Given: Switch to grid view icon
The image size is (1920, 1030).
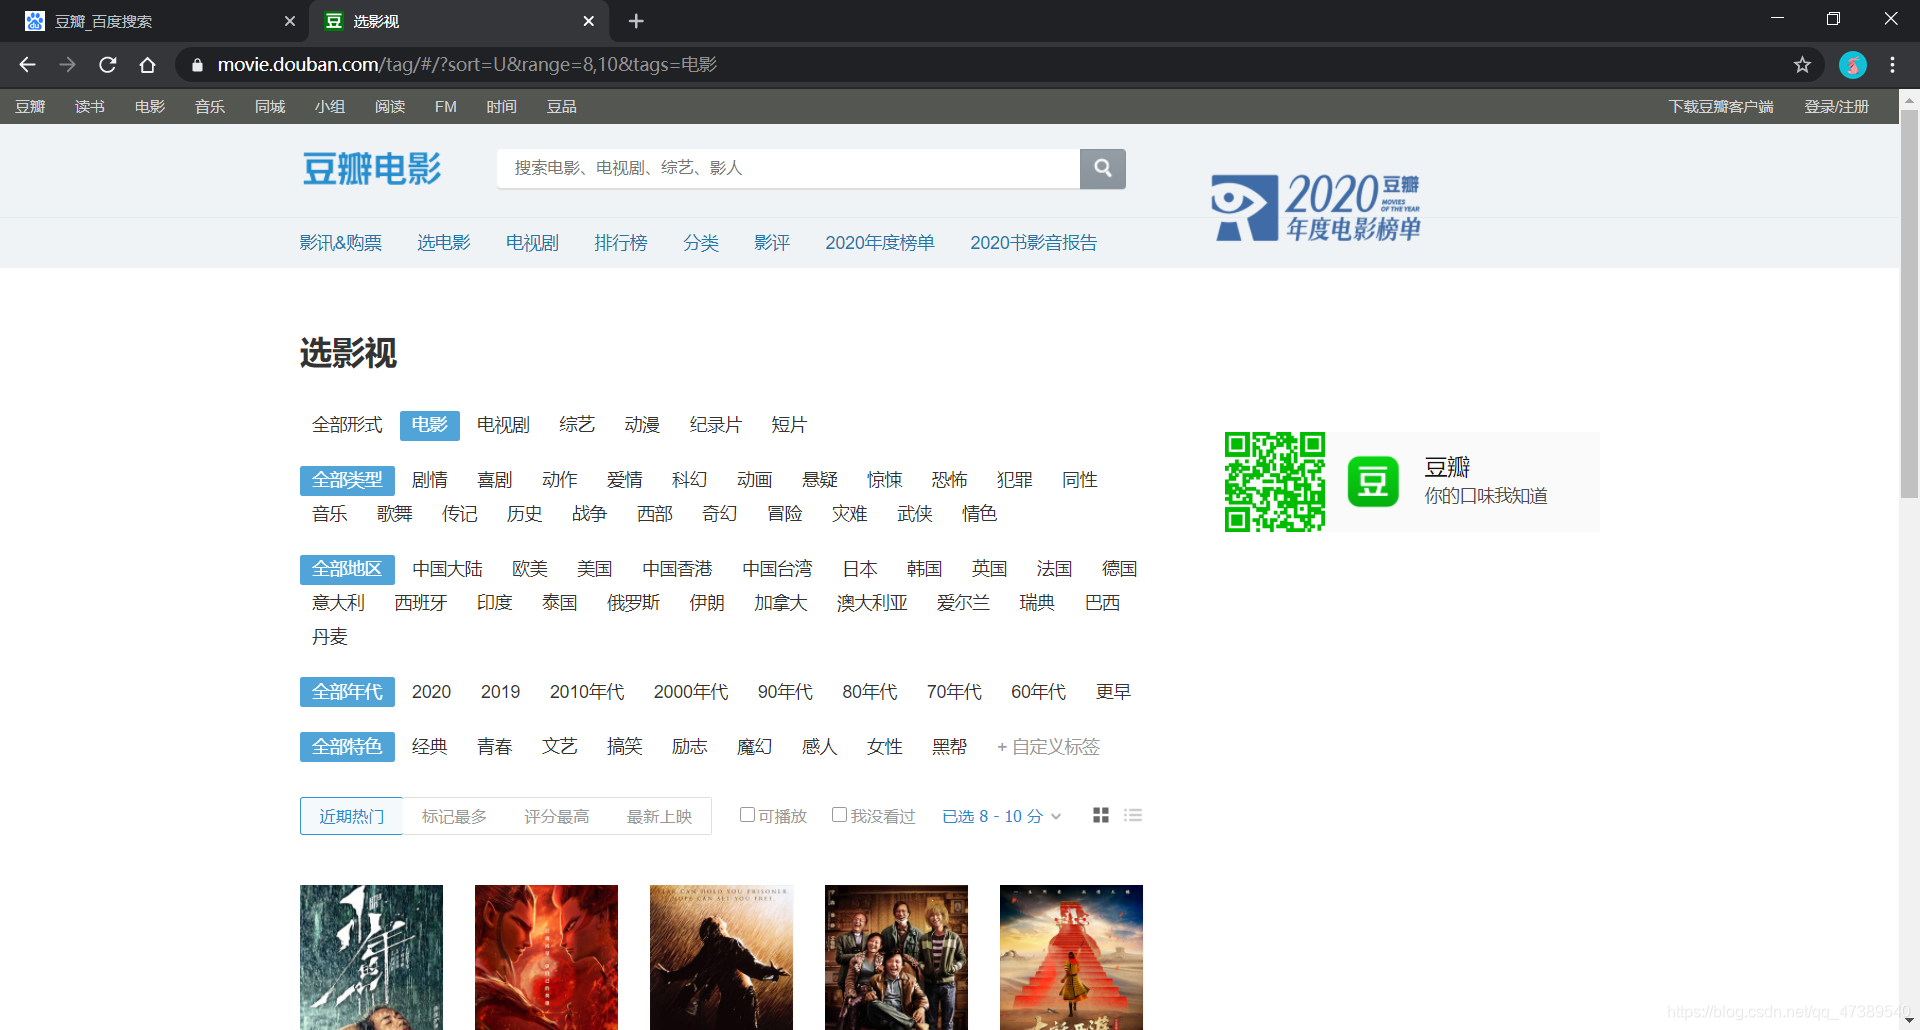Looking at the screenshot, I should tap(1101, 816).
